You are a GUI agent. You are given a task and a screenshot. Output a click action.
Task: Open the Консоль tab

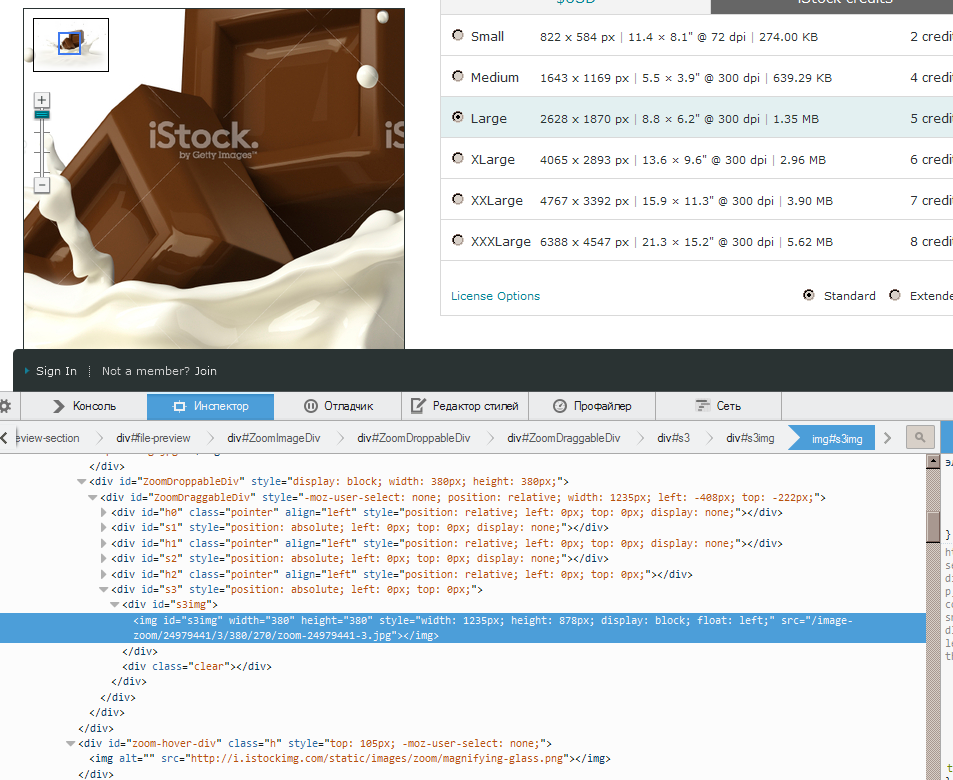point(84,406)
